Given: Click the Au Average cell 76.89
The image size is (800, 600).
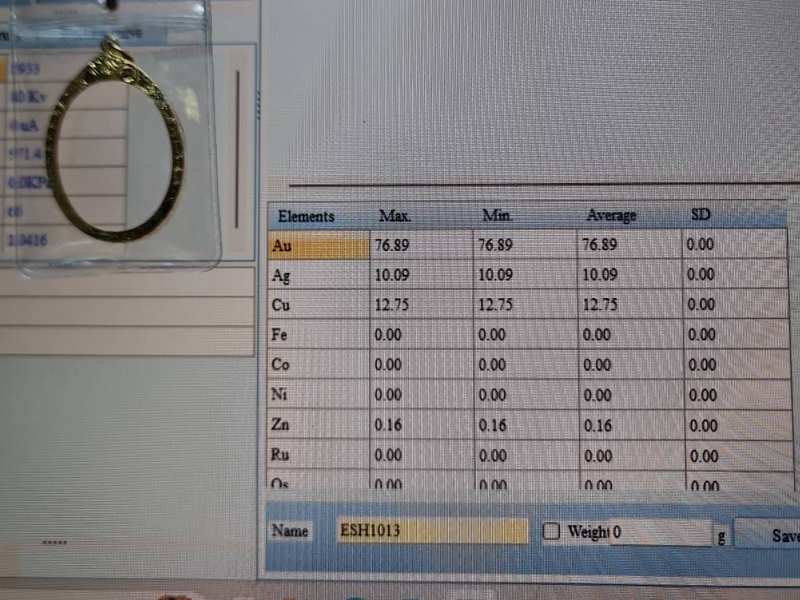Looking at the screenshot, I should (600, 245).
